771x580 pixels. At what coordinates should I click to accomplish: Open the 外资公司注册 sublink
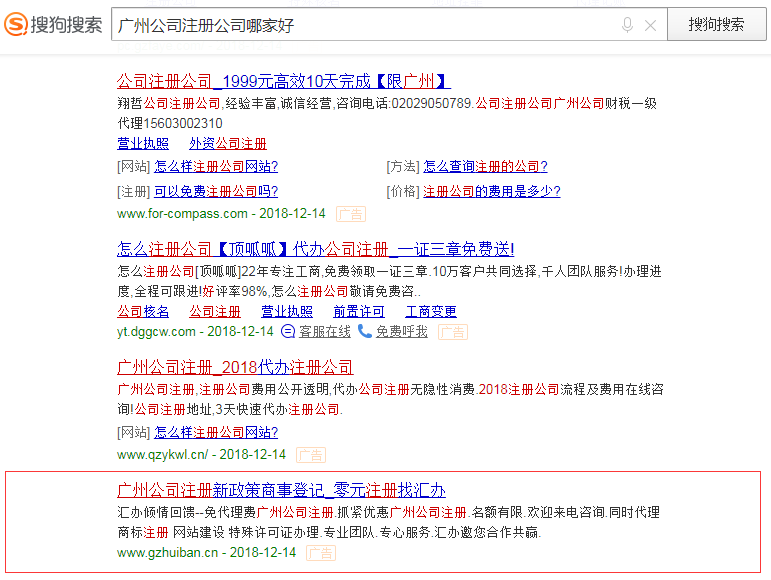228,144
